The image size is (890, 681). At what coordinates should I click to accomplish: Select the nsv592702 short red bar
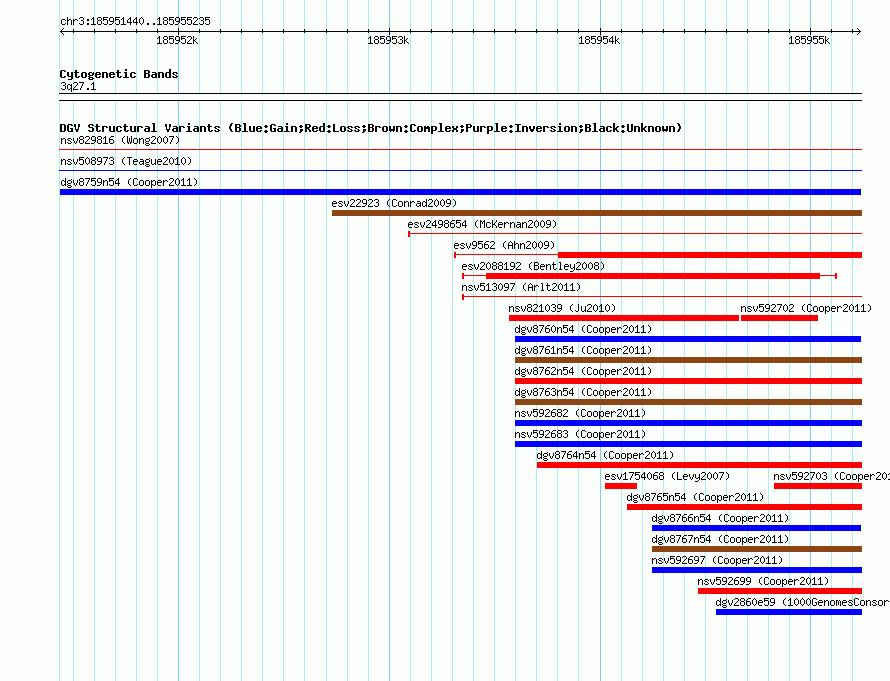point(779,318)
